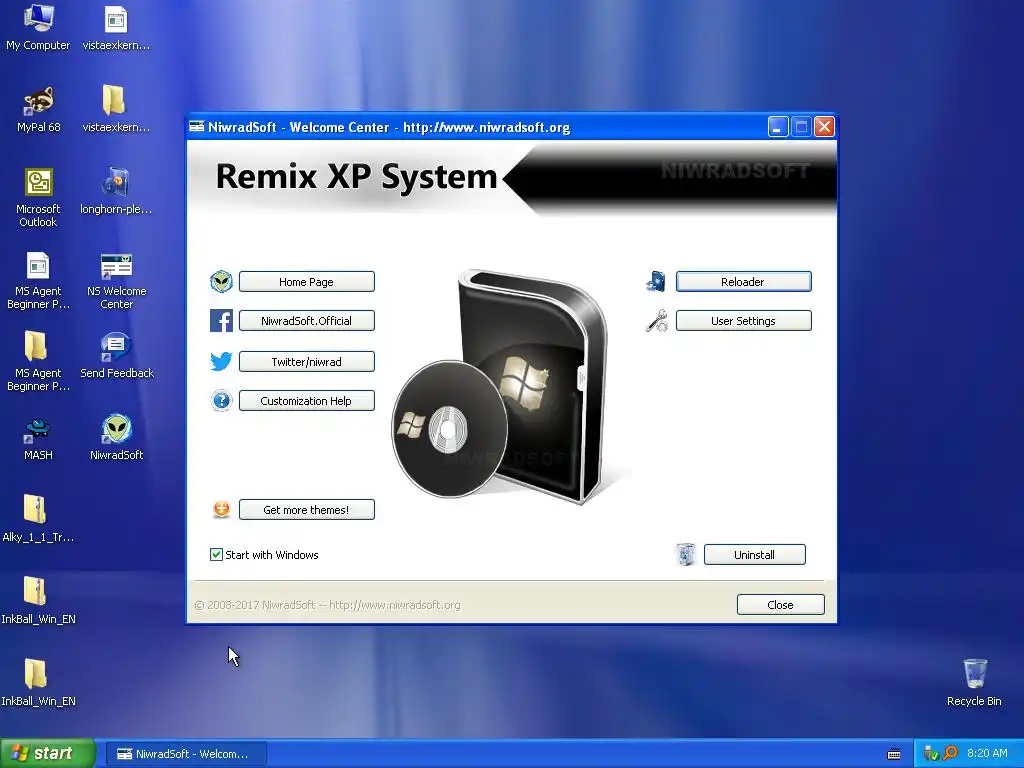Click the safely remove hardware tray icon
The image size is (1024, 768).
click(x=931, y=753)
